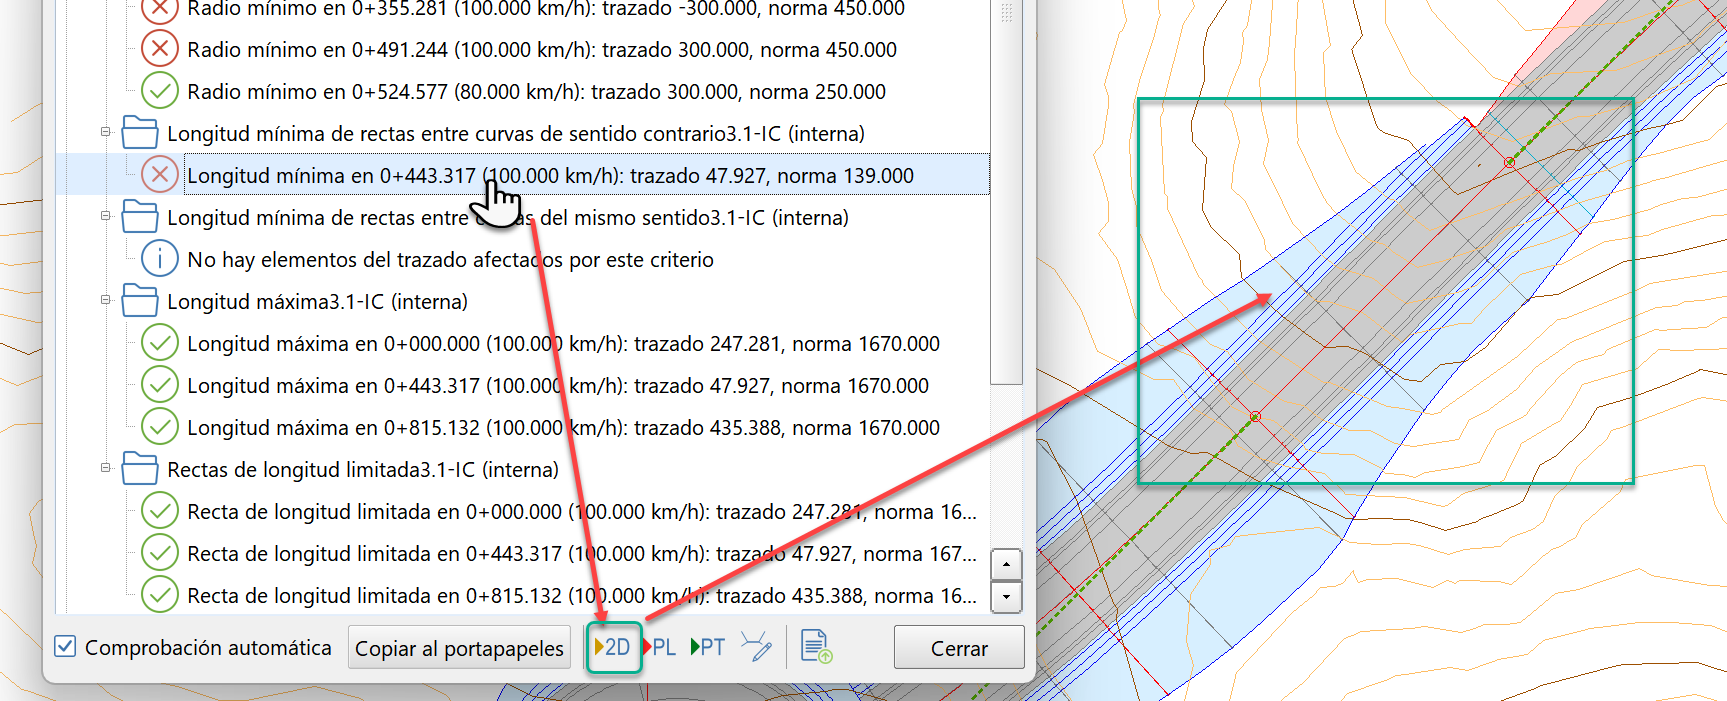Click the tree list vertical scrollbar thumb
1727x701 pixels.
click(x=1006, y=190)
